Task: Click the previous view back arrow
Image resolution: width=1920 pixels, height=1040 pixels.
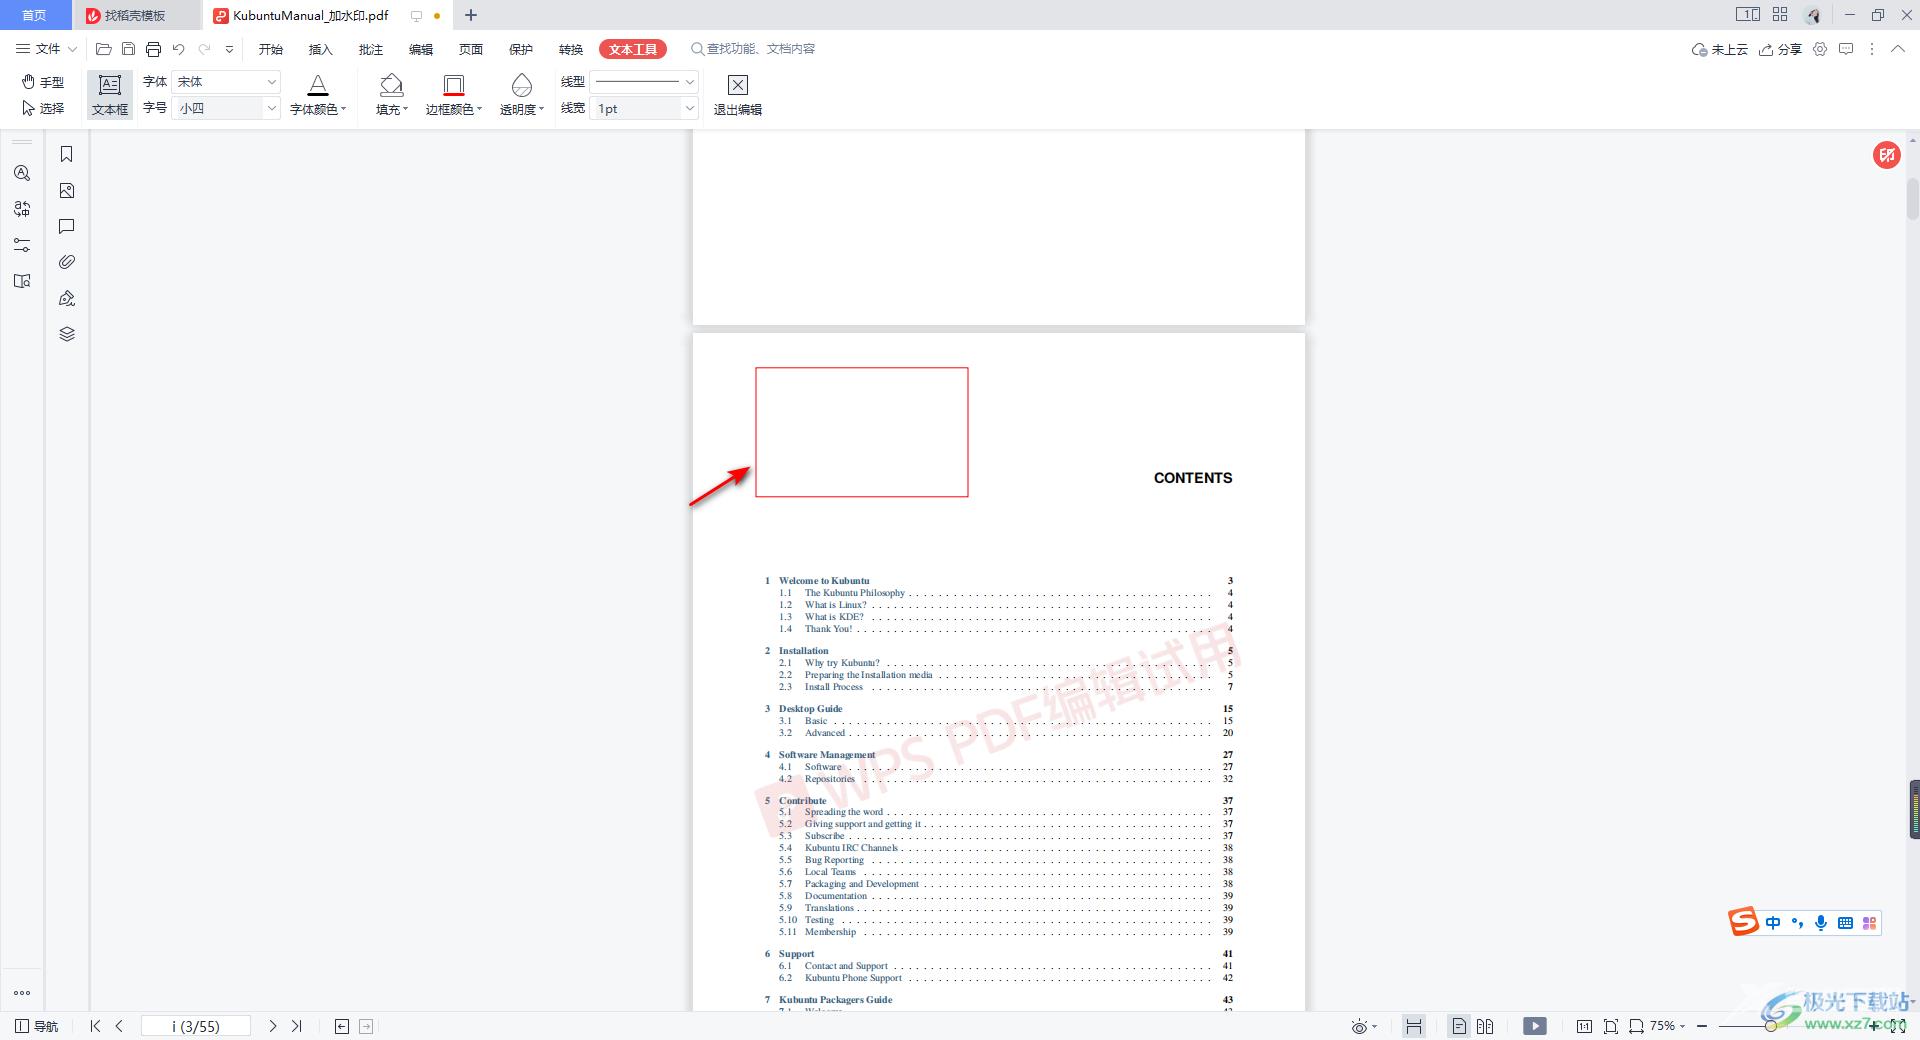Action: 342,1026
